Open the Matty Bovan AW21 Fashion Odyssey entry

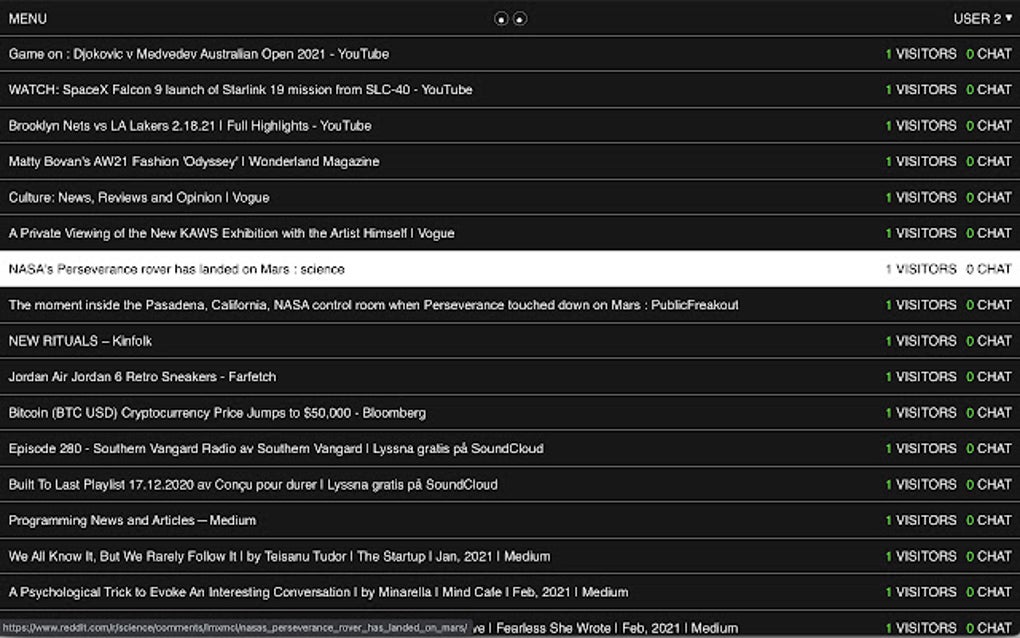click(x=192, y=161)
